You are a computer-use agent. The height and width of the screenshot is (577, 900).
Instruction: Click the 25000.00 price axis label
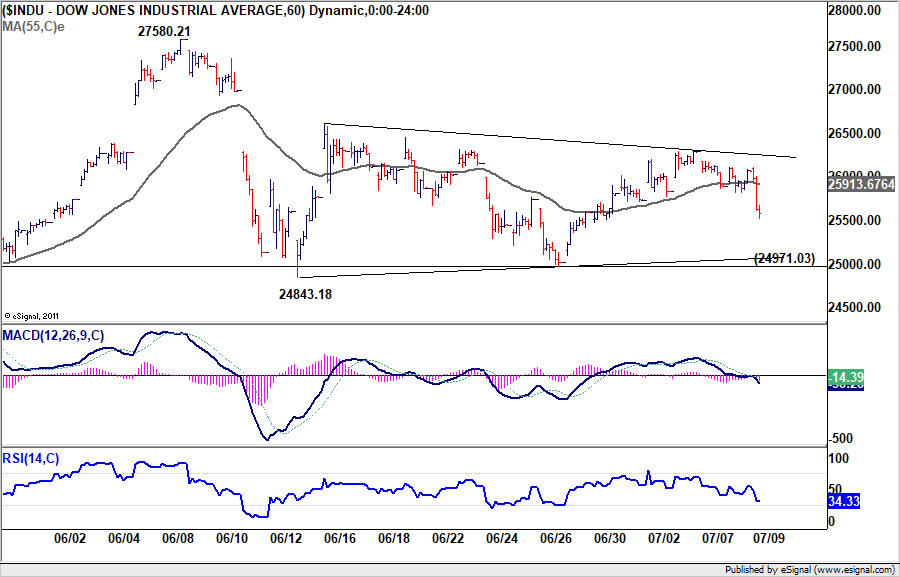click(x=855, y=264)
